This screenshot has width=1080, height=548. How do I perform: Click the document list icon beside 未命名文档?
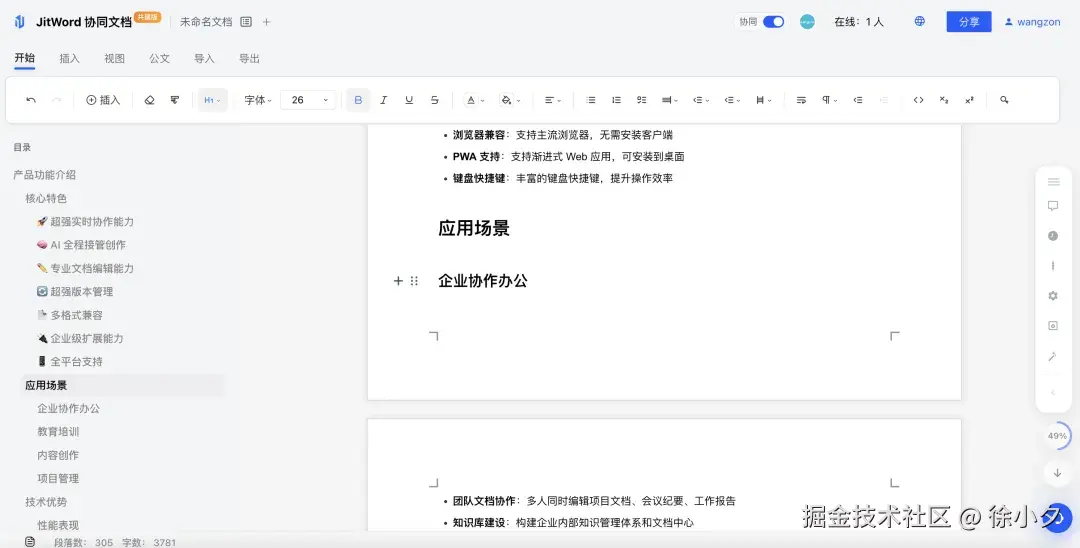coord(246,22)
